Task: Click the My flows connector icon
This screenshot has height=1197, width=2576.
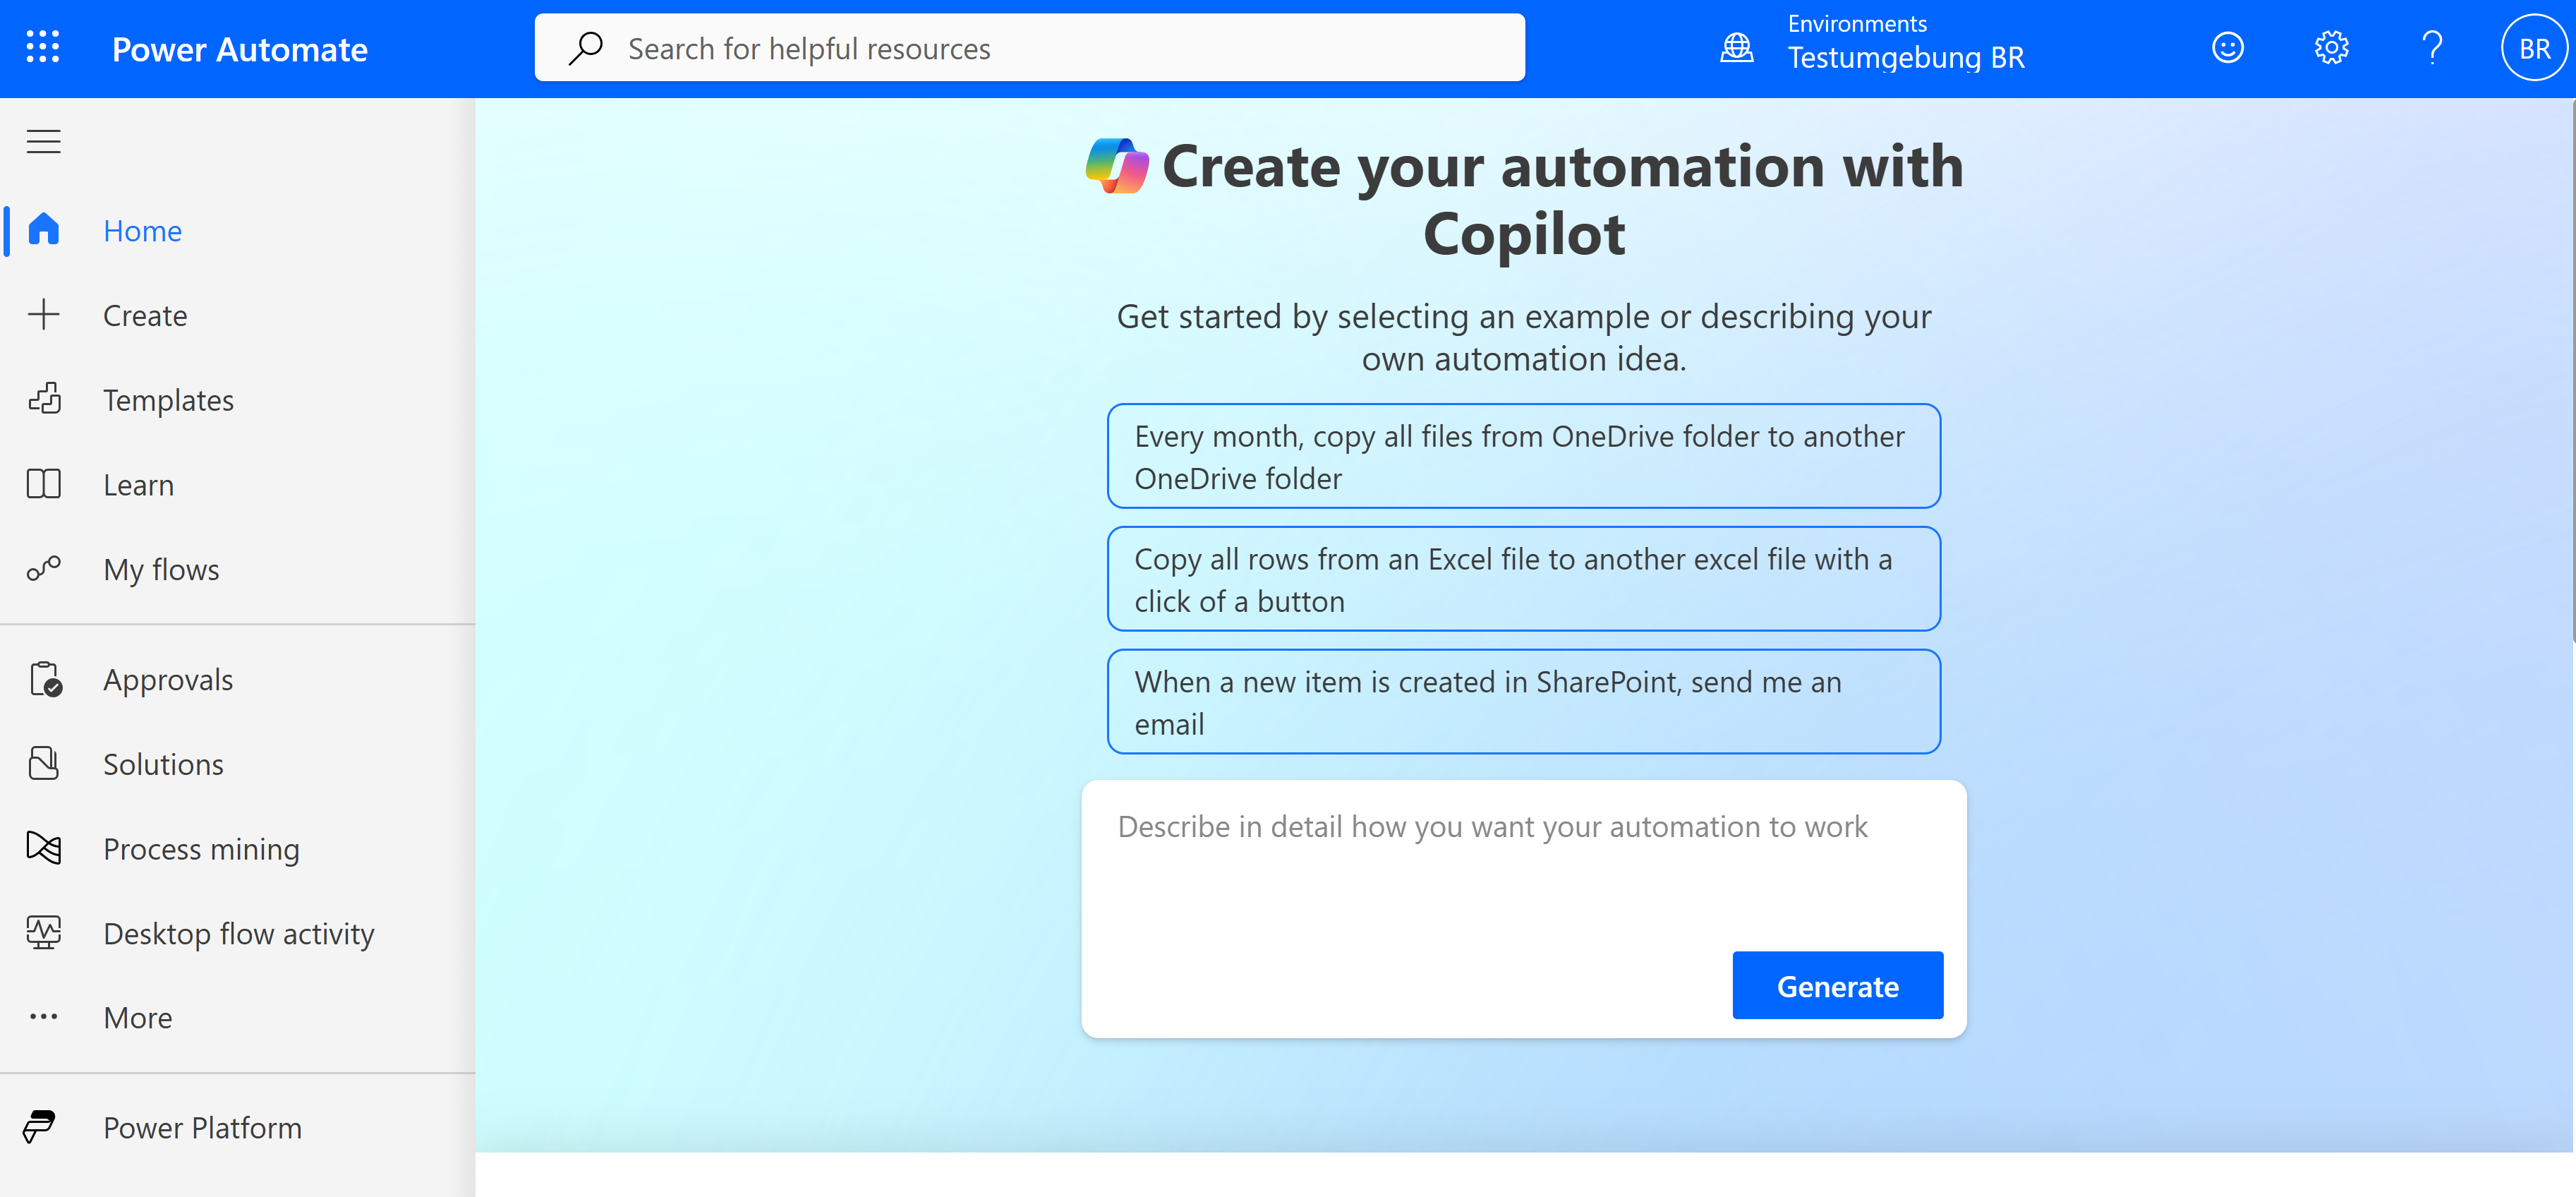Action: [44, 568]
